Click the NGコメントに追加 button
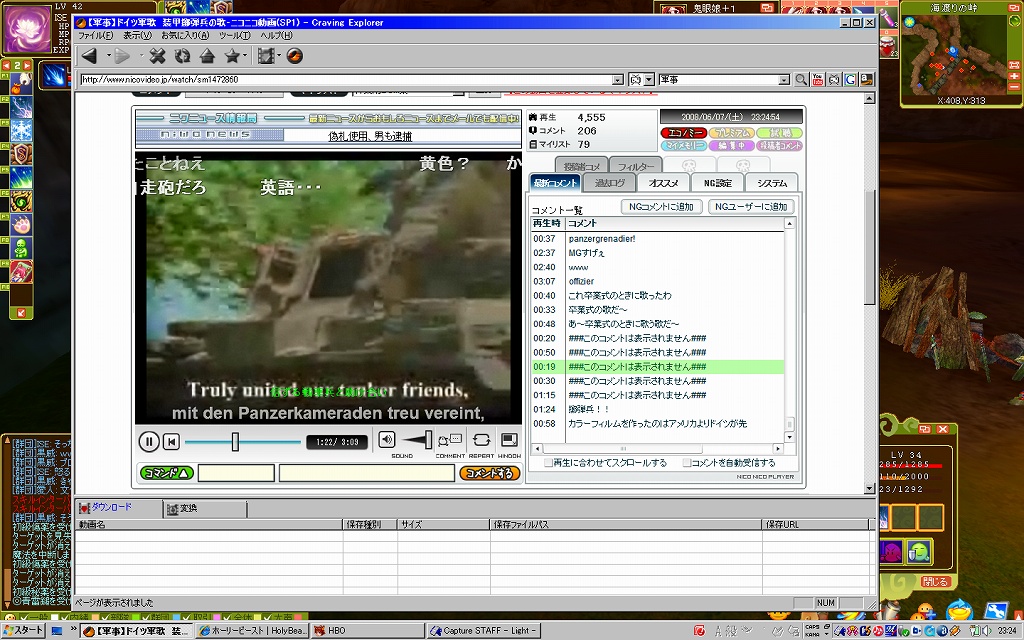1024x640 pixels. (x=661, y=207)
